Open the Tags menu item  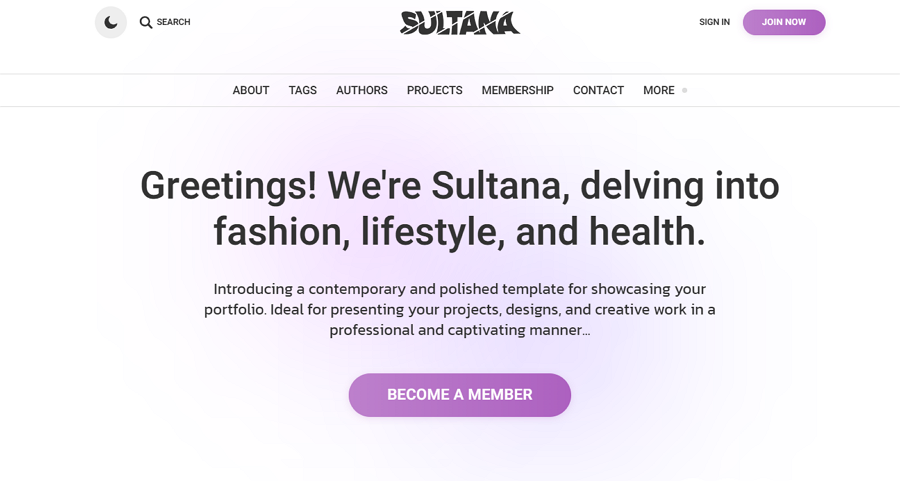[x=303, y=90]
